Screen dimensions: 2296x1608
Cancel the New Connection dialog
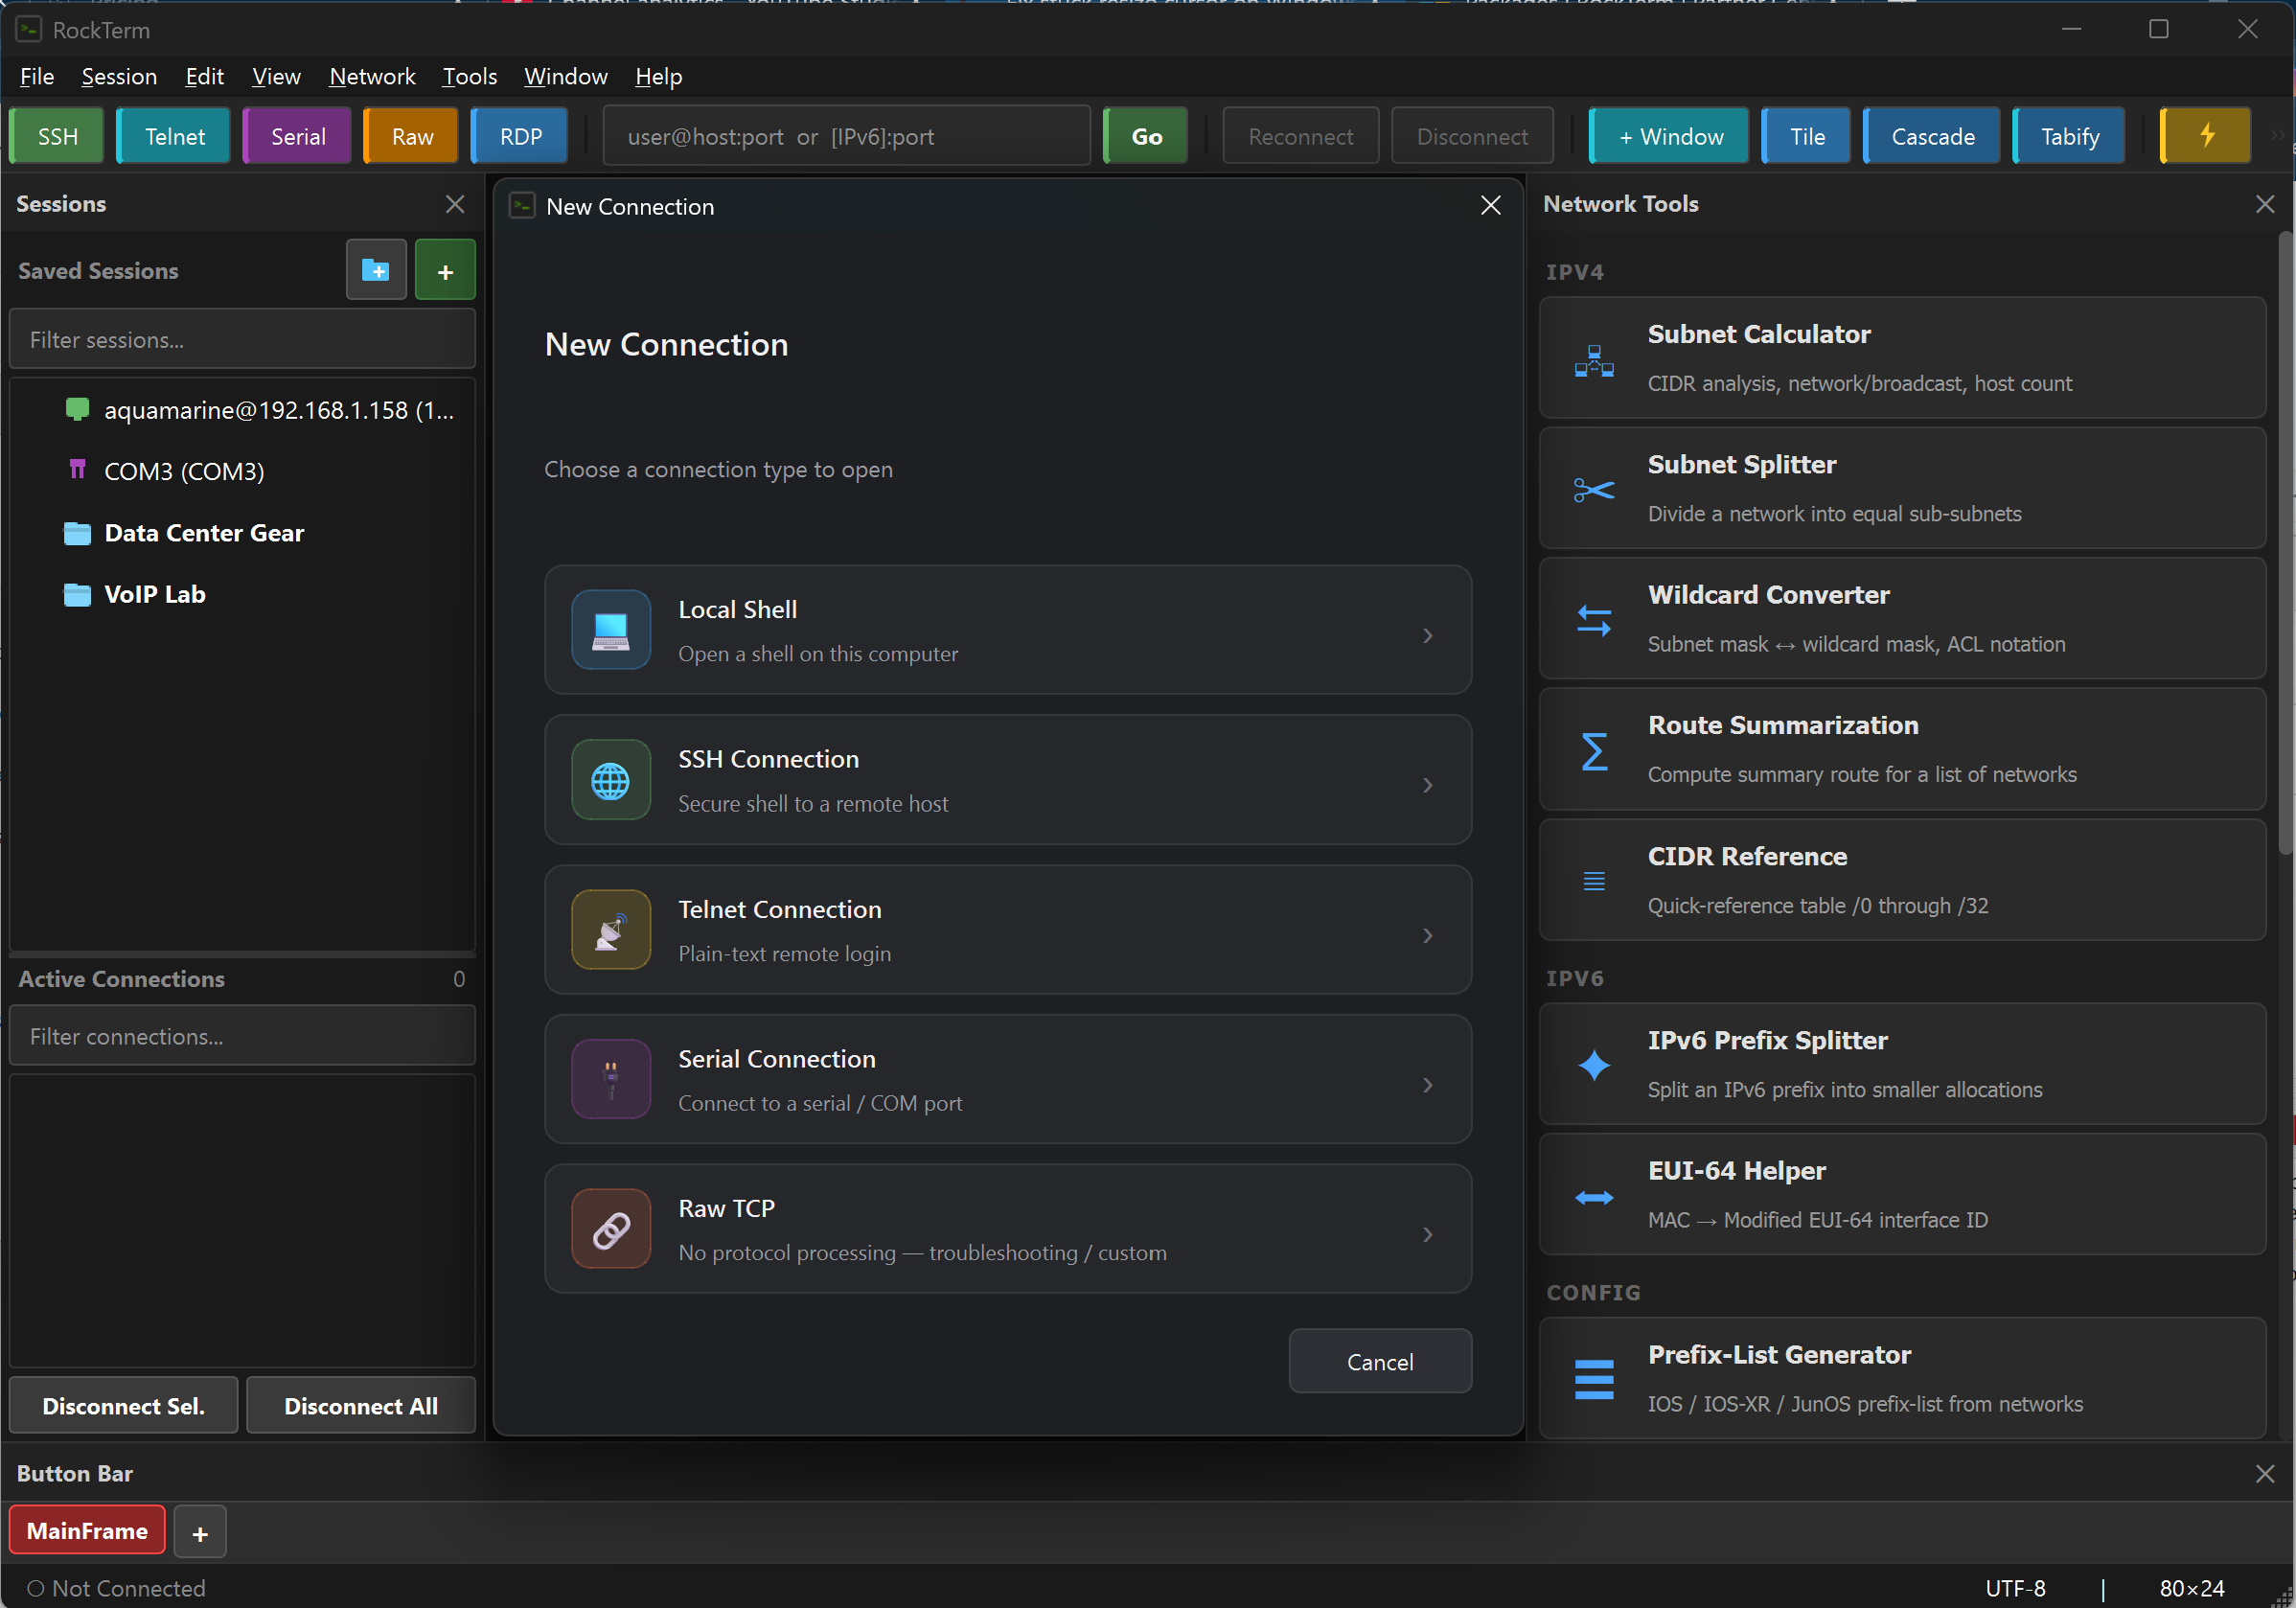point(1380,1361)
